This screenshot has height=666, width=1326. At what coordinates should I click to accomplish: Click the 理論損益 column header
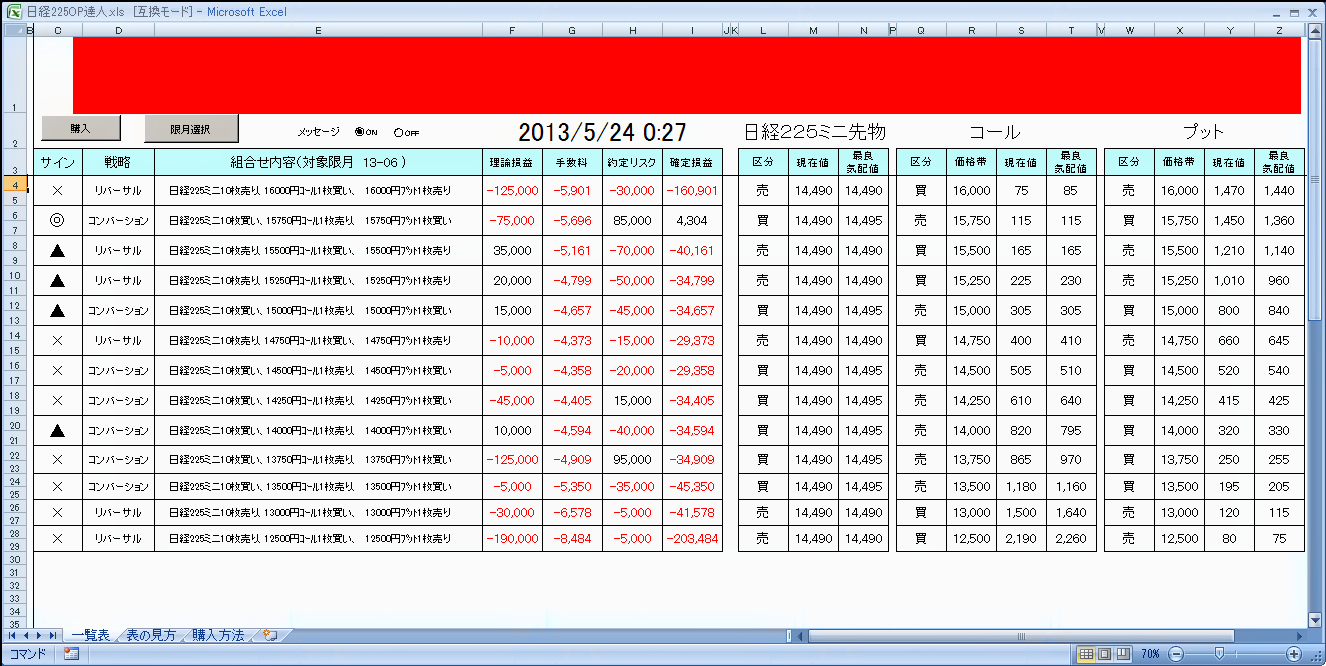pos(512,162)
